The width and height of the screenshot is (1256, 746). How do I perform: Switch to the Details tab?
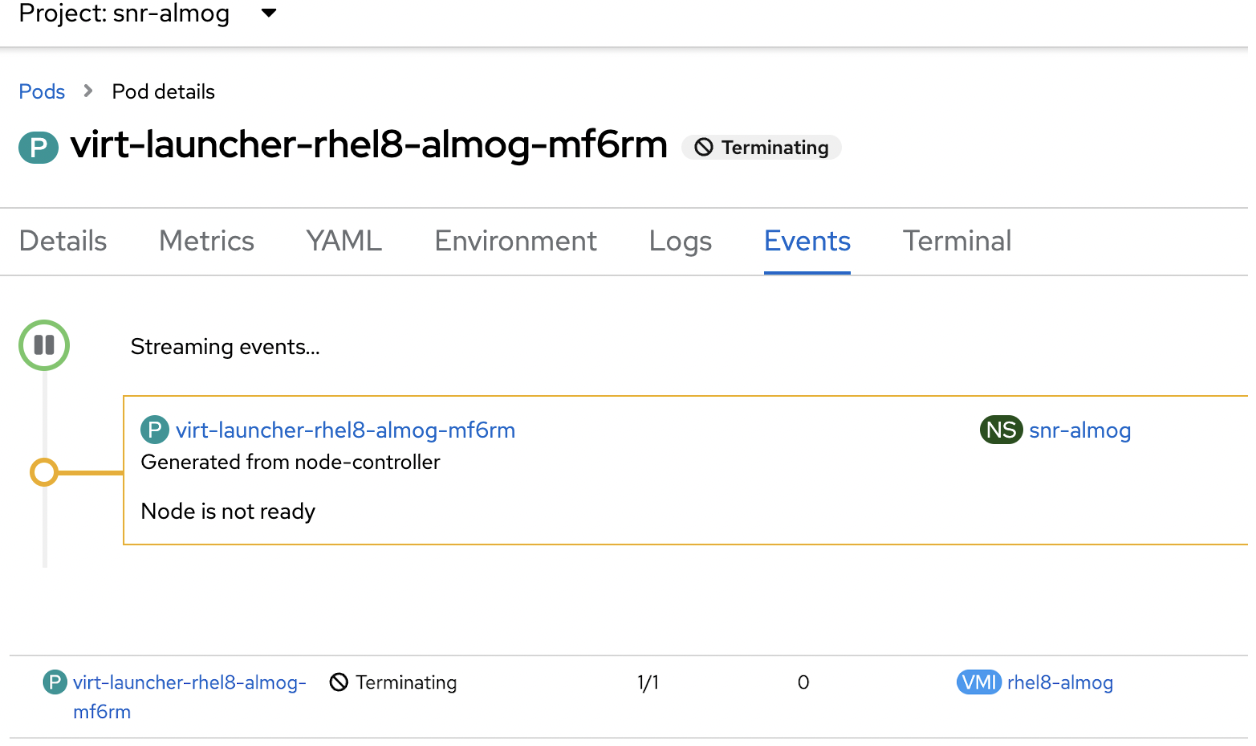pyautogui.click(x=63, y=241)
